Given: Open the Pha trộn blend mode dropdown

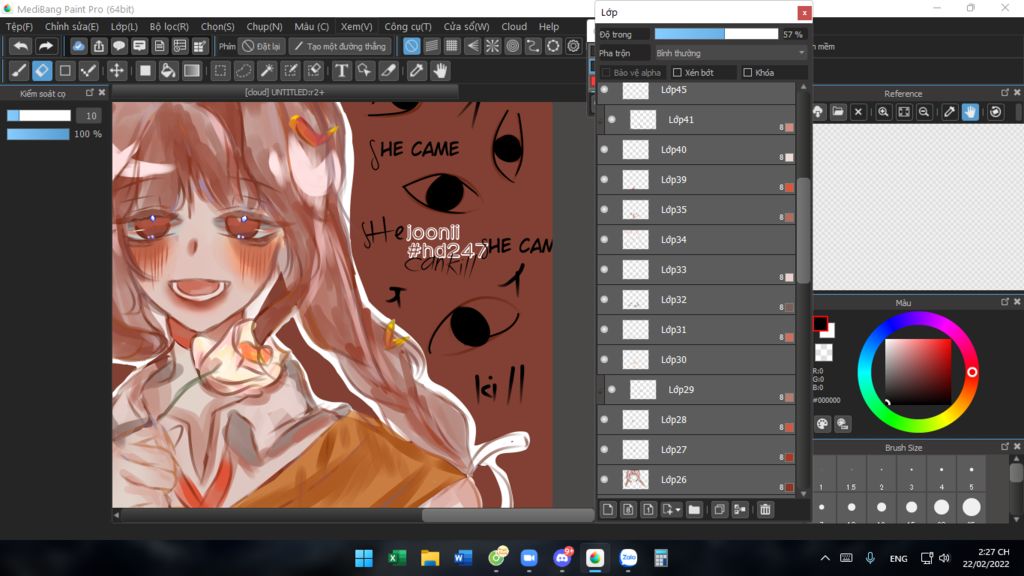Looking at the screenshot, I should coord(730,53).
